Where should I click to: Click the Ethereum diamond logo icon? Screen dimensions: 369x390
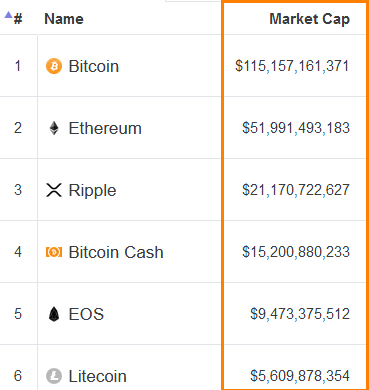pyautogui.click(x=54, y=128)
